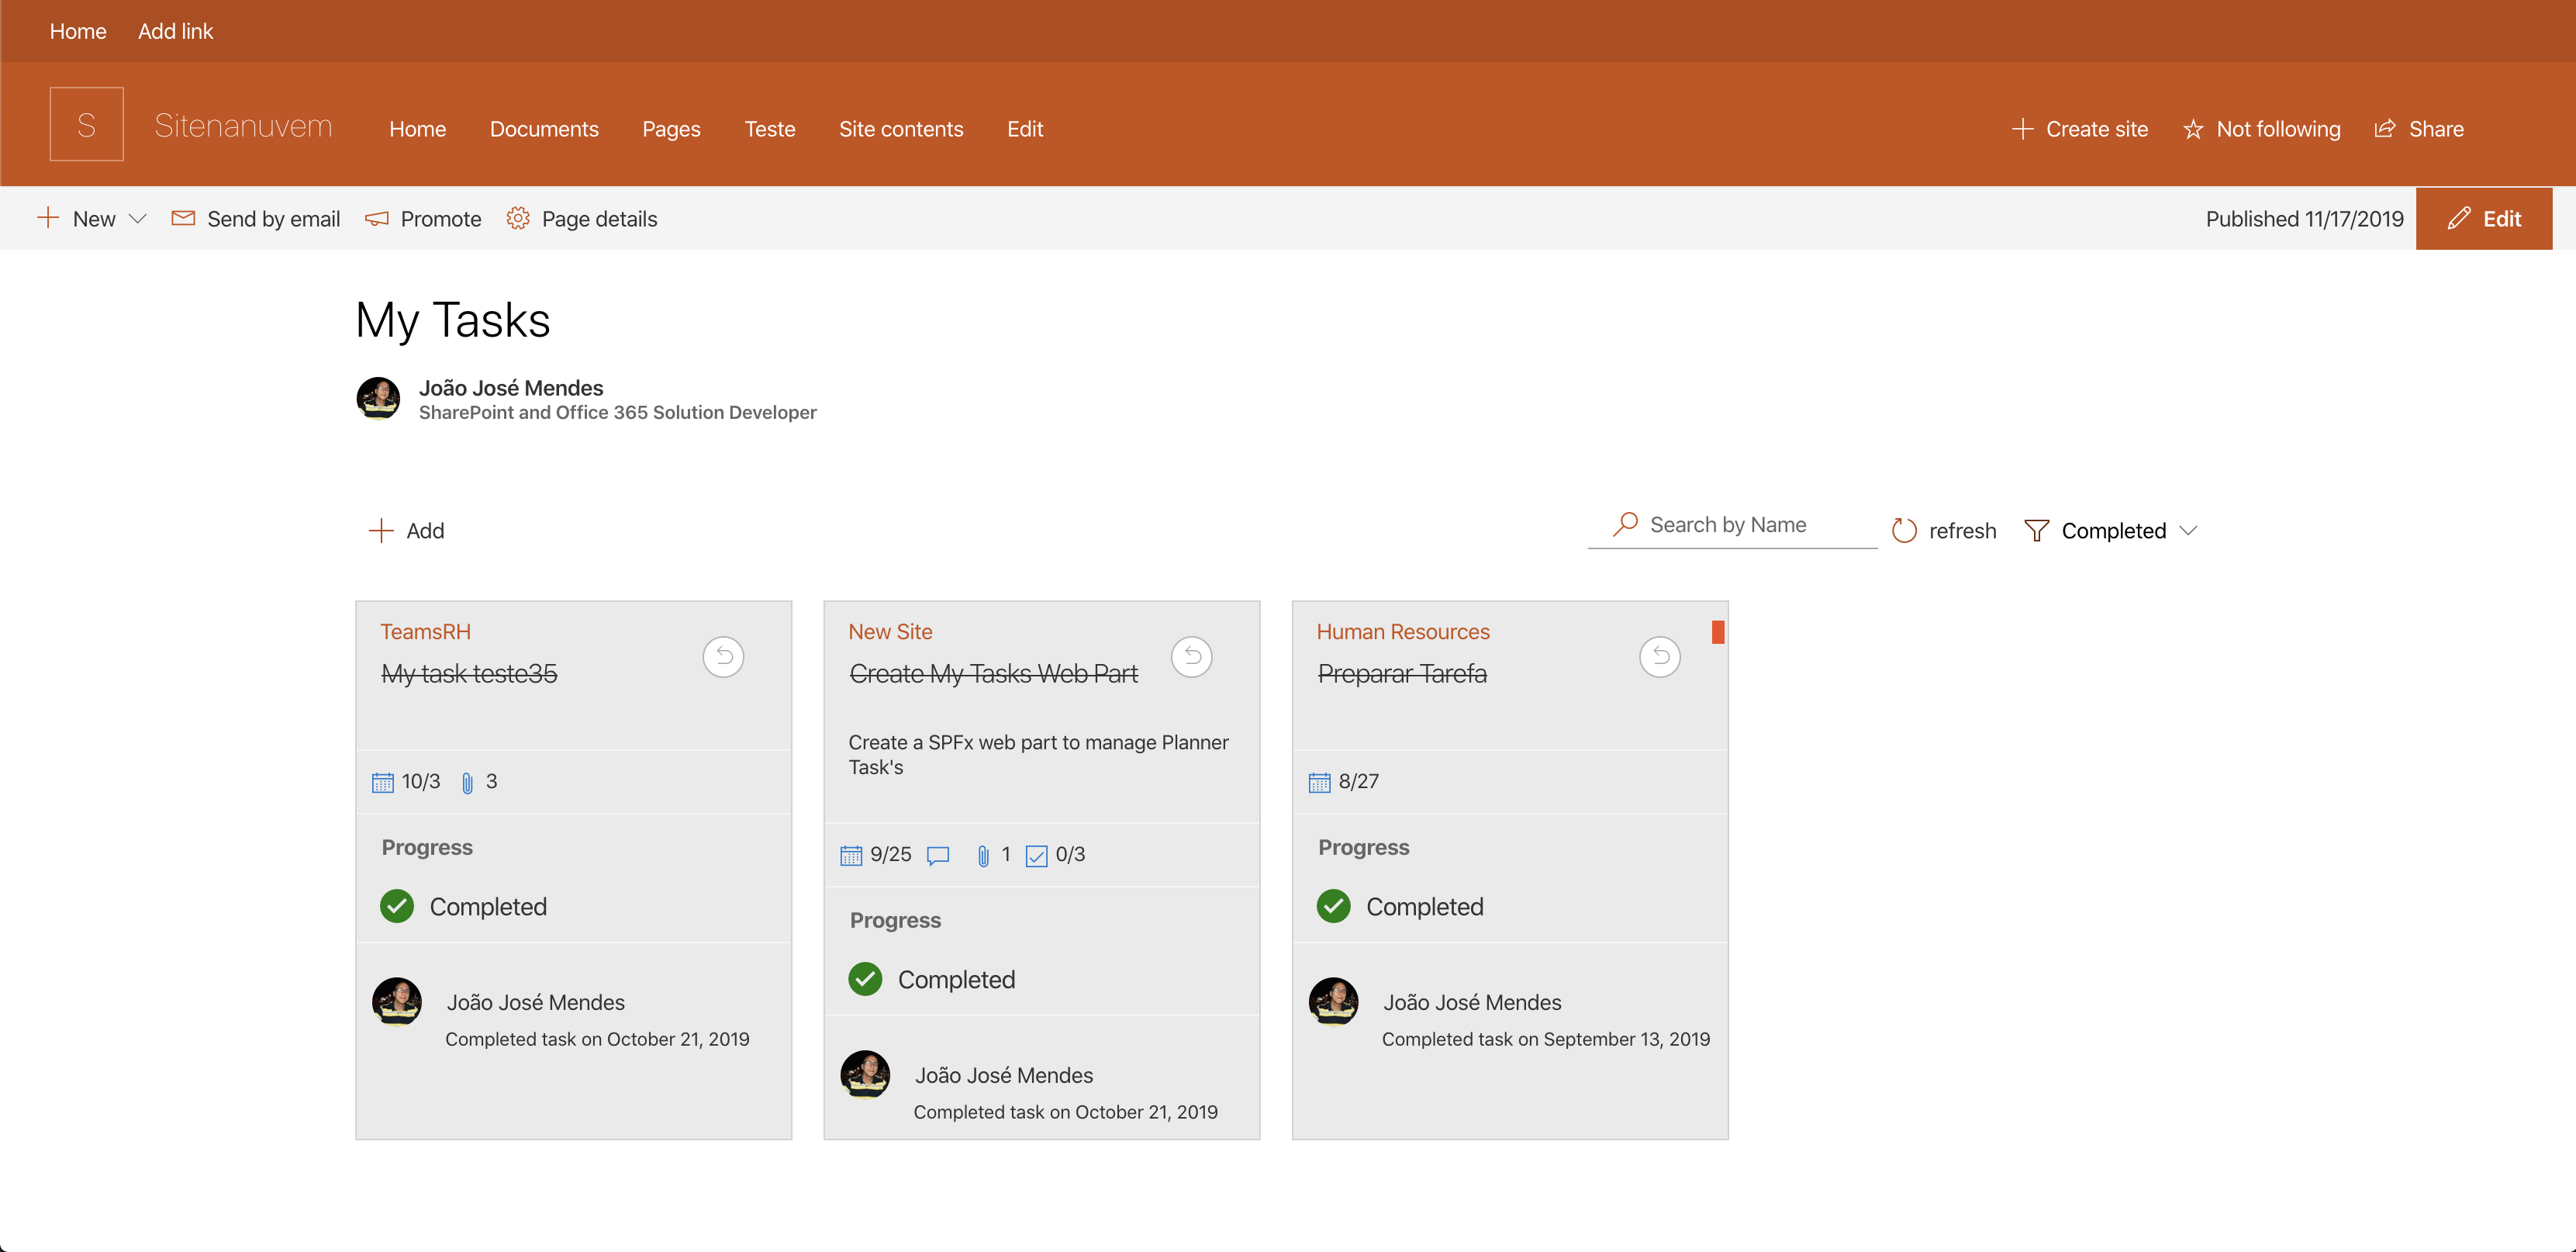Click the calendar icon beside 10/3
The image size is (2576, 1252).
tap(383, 782)
